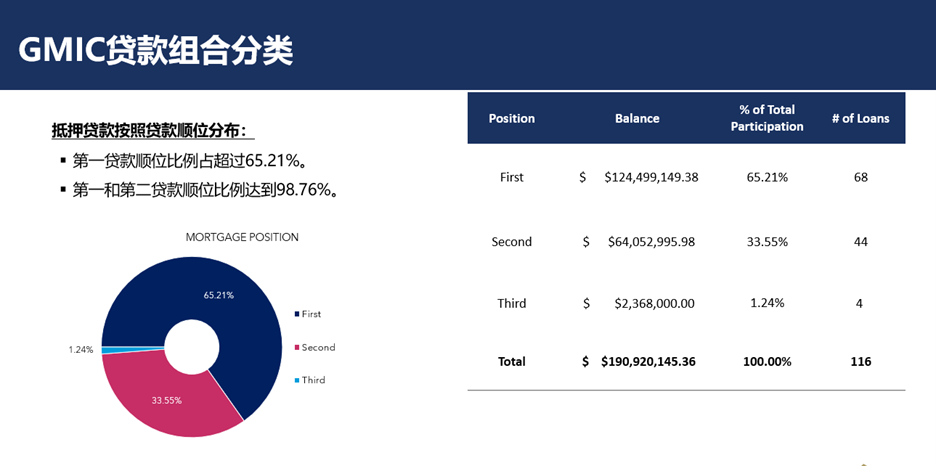Click the % of Total Participation header

(x=767, y=118)
